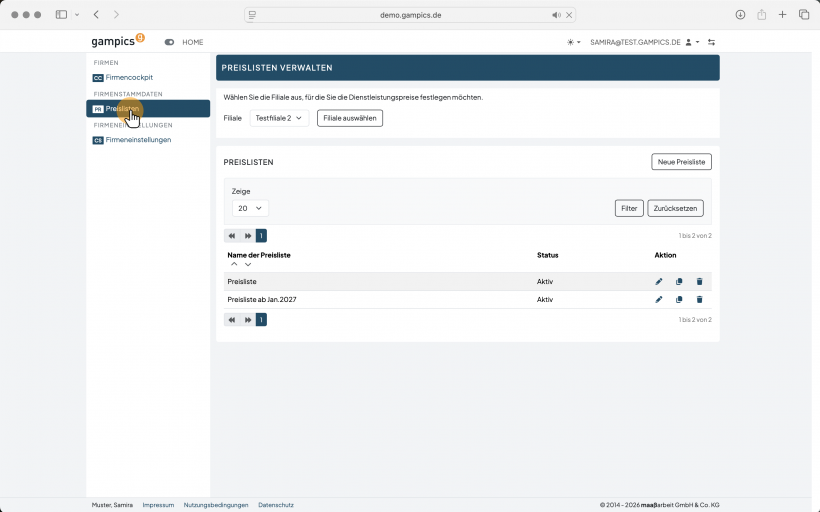Edit the first 'Preisliste' entry with the pencil icon
Image resolution: width=820 pixels, height=512 pixels.
pos(658,281)
